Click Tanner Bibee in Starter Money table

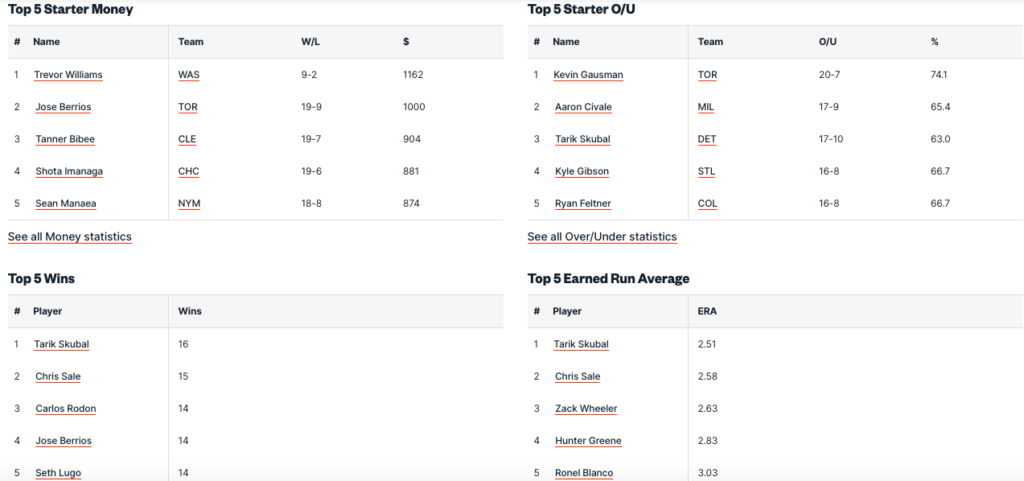point(65,139)
